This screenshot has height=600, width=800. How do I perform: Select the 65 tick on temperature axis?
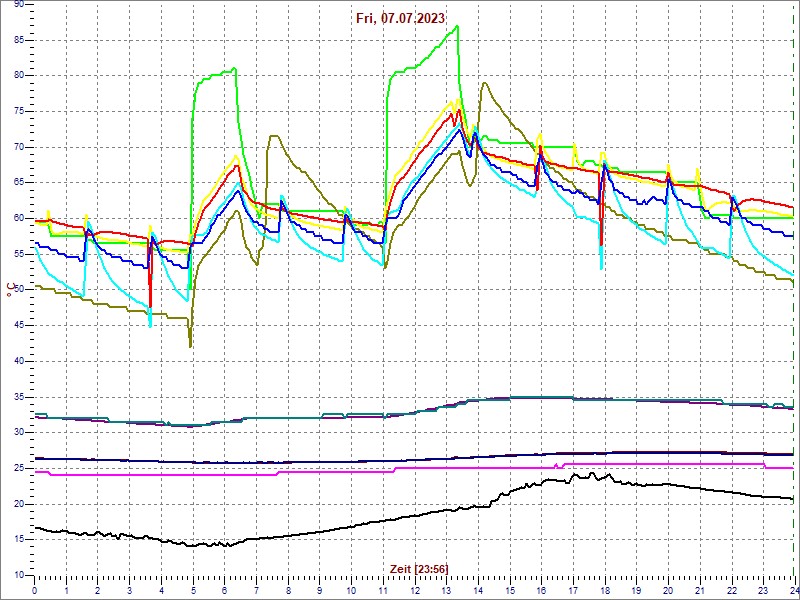[18, 183]
